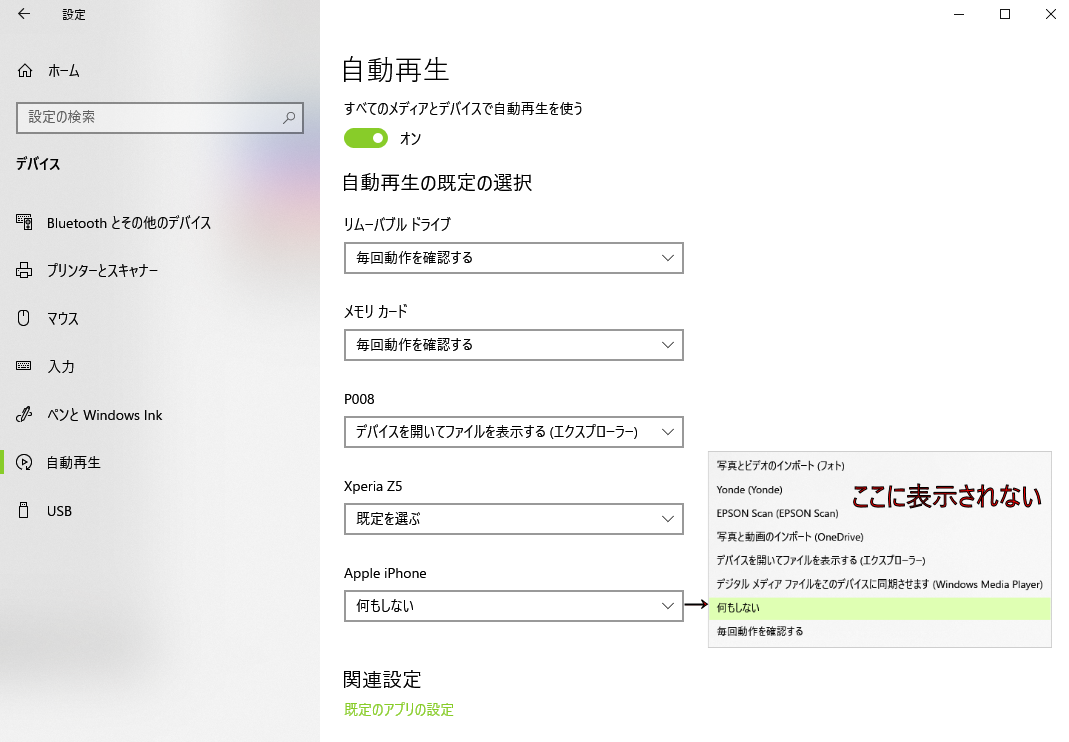Open the P008 device dropdown
This screenshot has width=1069, height=742.
coord(513,432)
